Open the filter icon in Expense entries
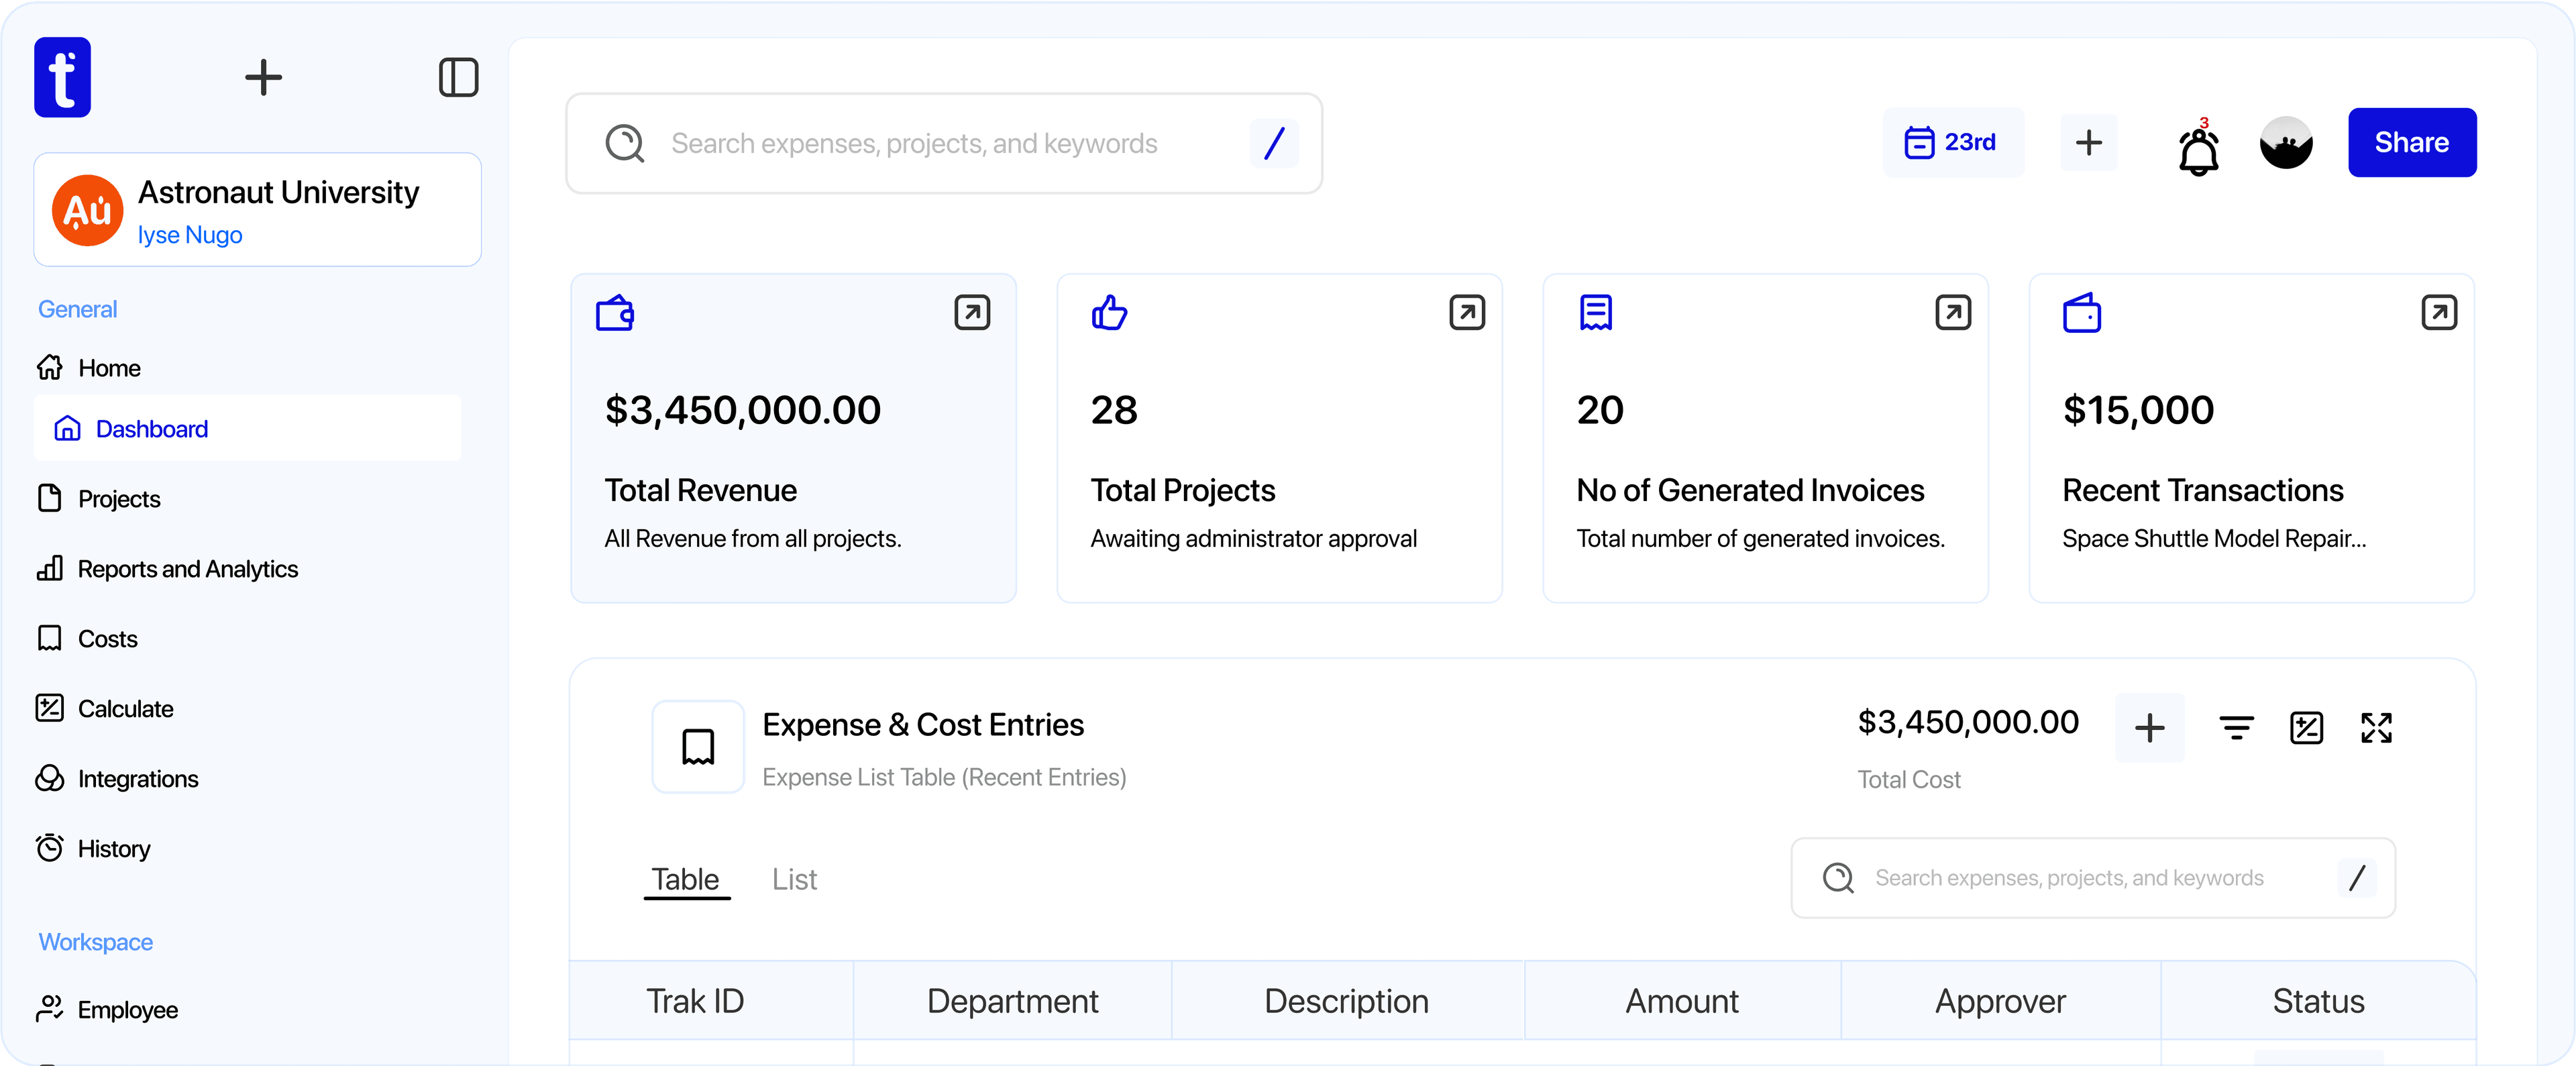Screen dimensions: 2576x1066 pyautogui.click(x=2236, y=727)
